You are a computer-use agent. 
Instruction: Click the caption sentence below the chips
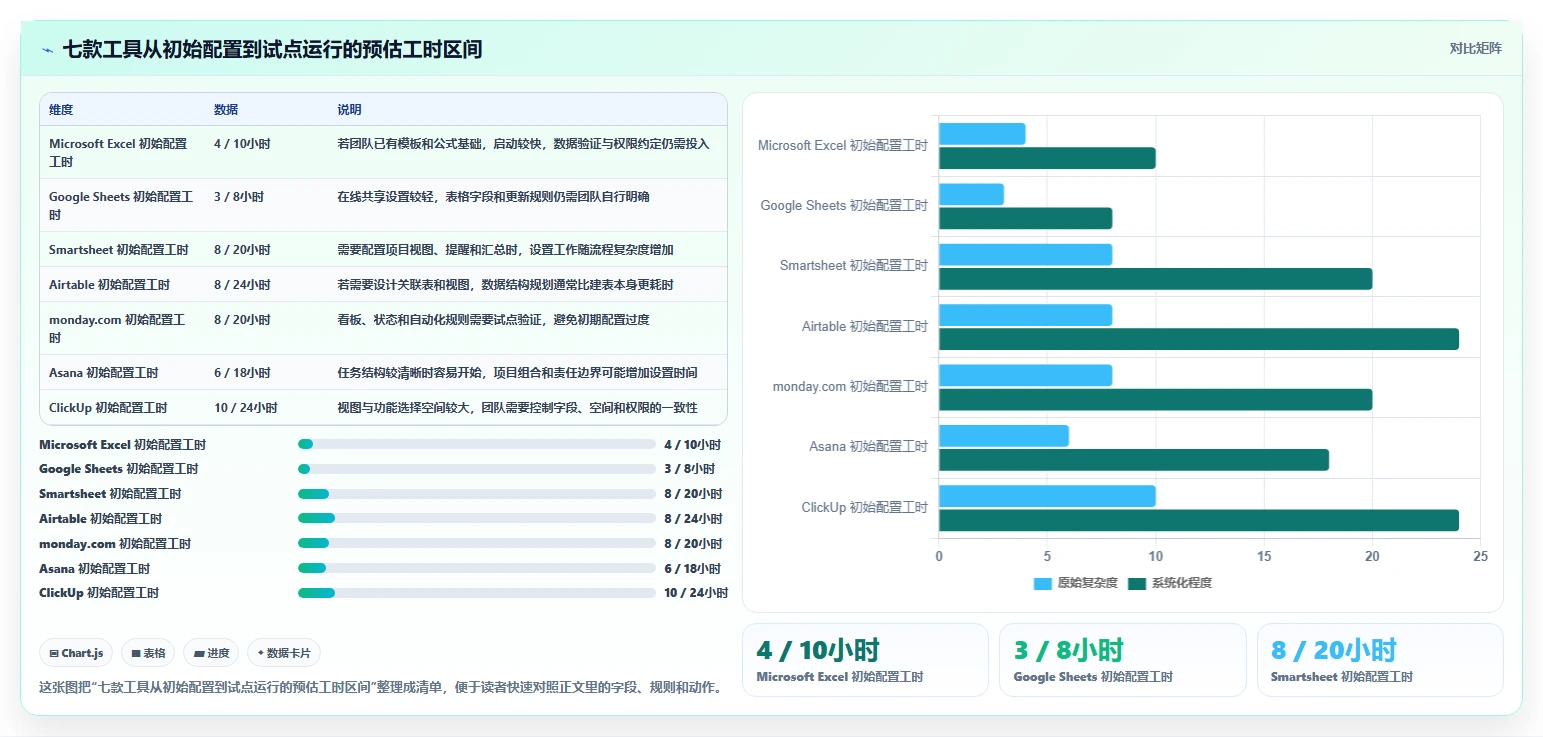pos(381,688)
